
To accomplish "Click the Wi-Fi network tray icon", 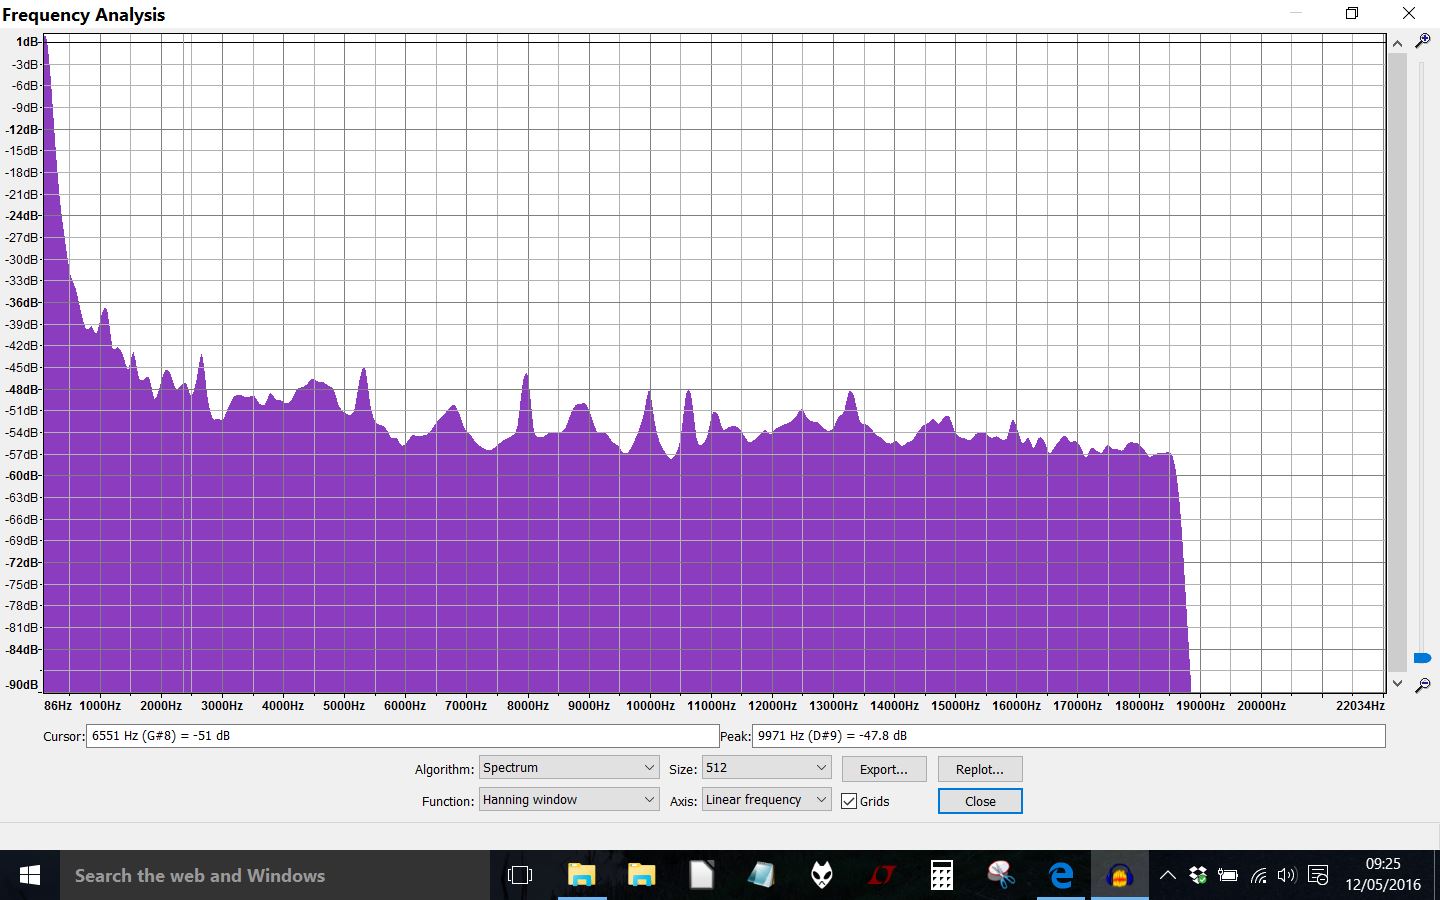I will tap(1258, 876).
